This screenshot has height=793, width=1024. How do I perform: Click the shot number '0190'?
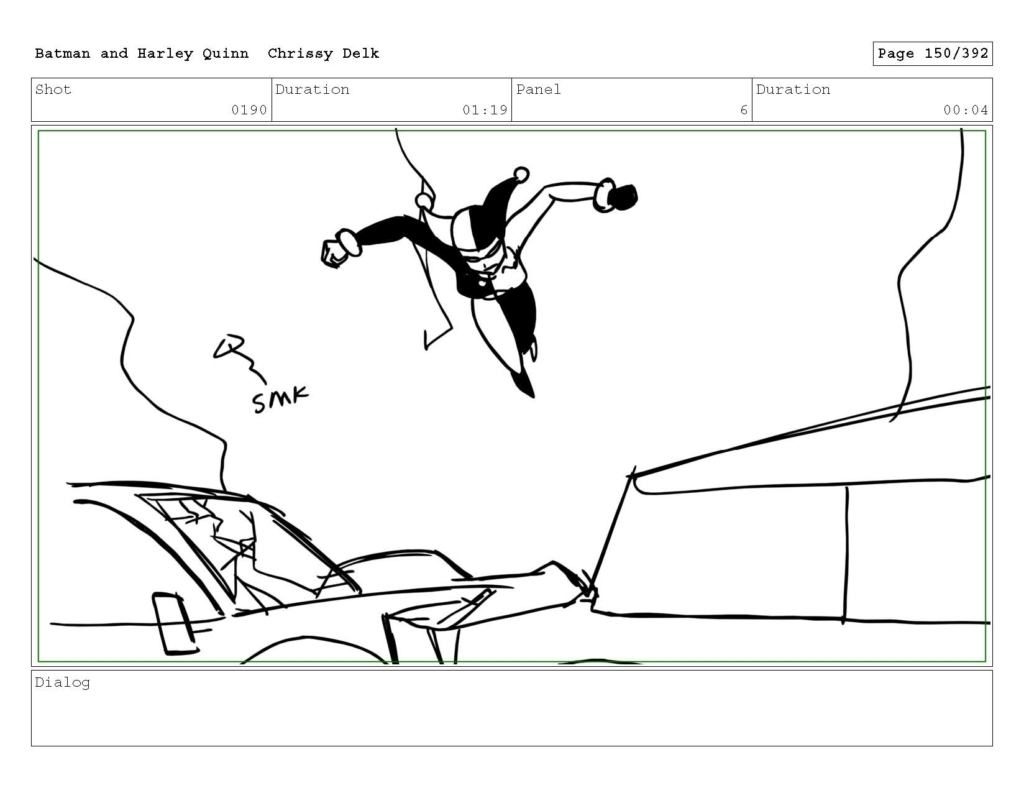(x=249, y=110)
